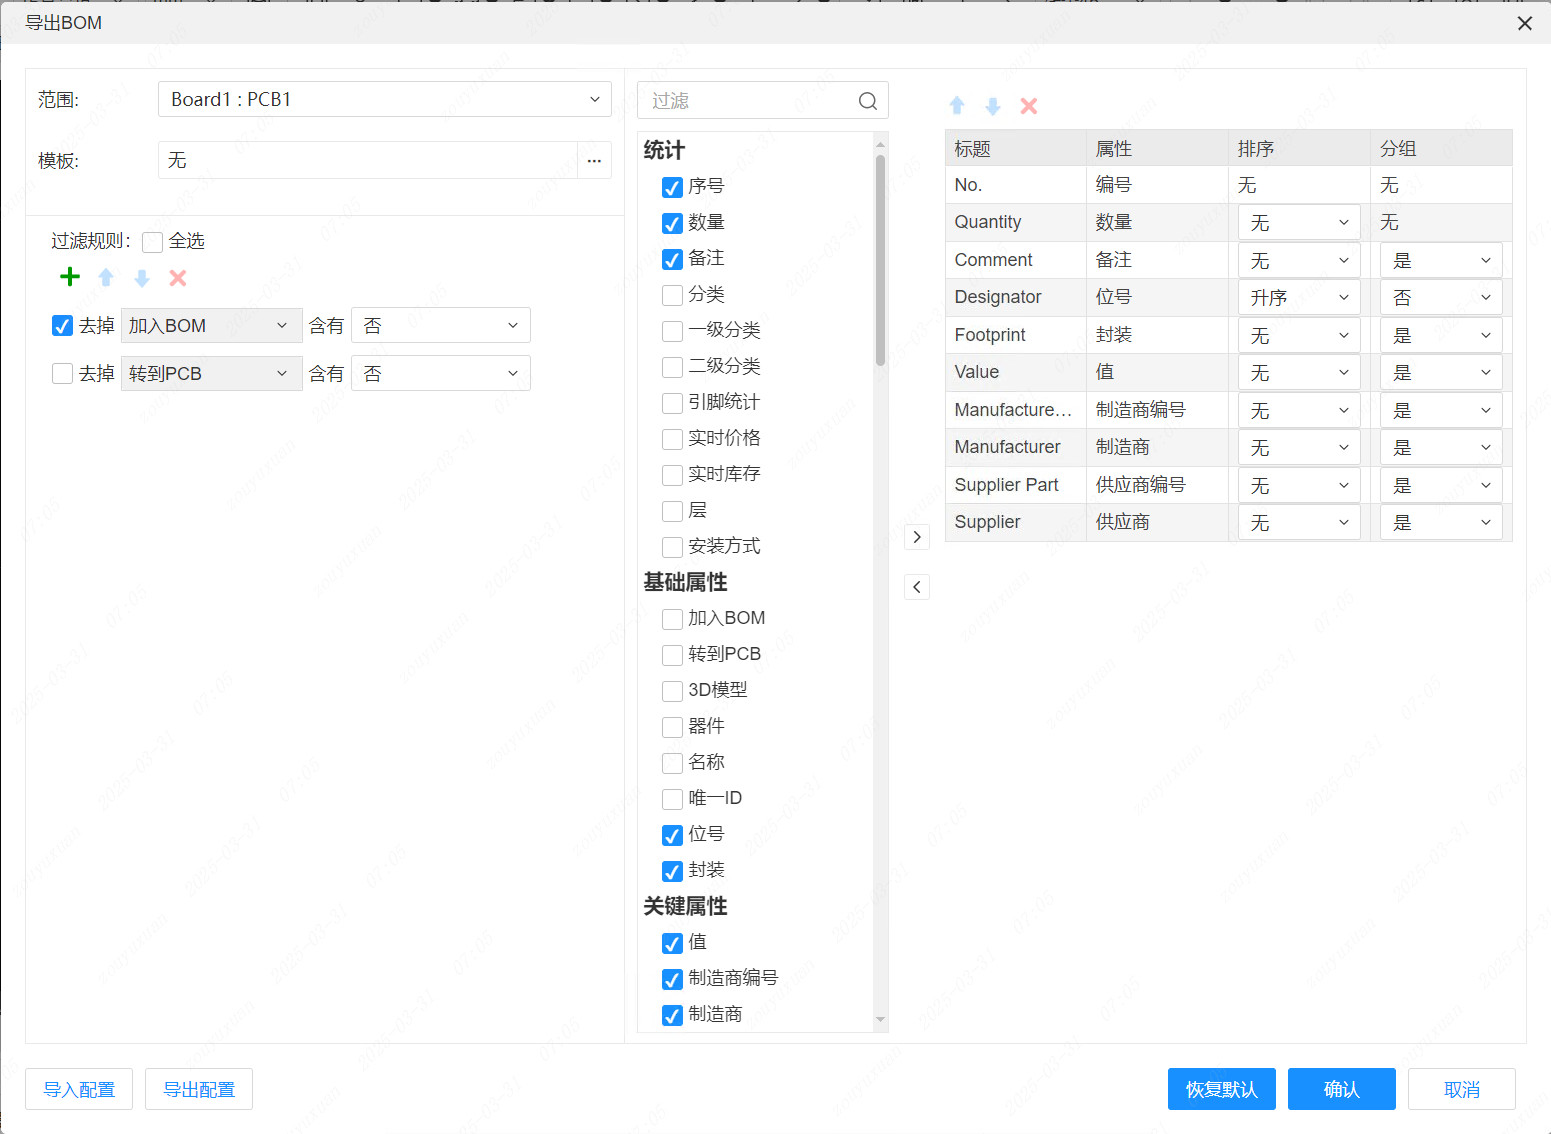Click right chevron to add selected property

tap(917, 537)
